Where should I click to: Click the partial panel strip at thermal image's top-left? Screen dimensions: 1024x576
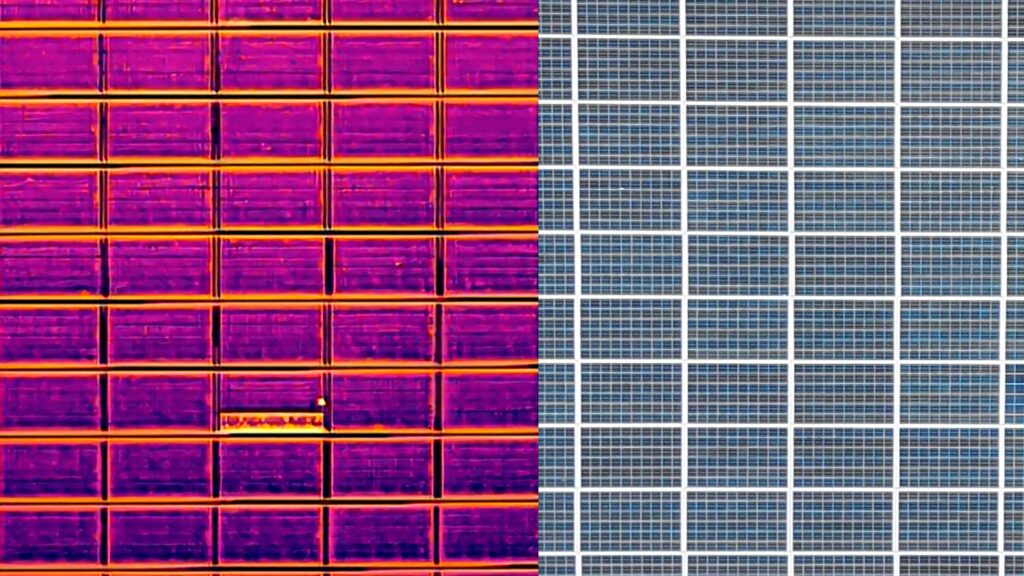(x=50, y=10)
